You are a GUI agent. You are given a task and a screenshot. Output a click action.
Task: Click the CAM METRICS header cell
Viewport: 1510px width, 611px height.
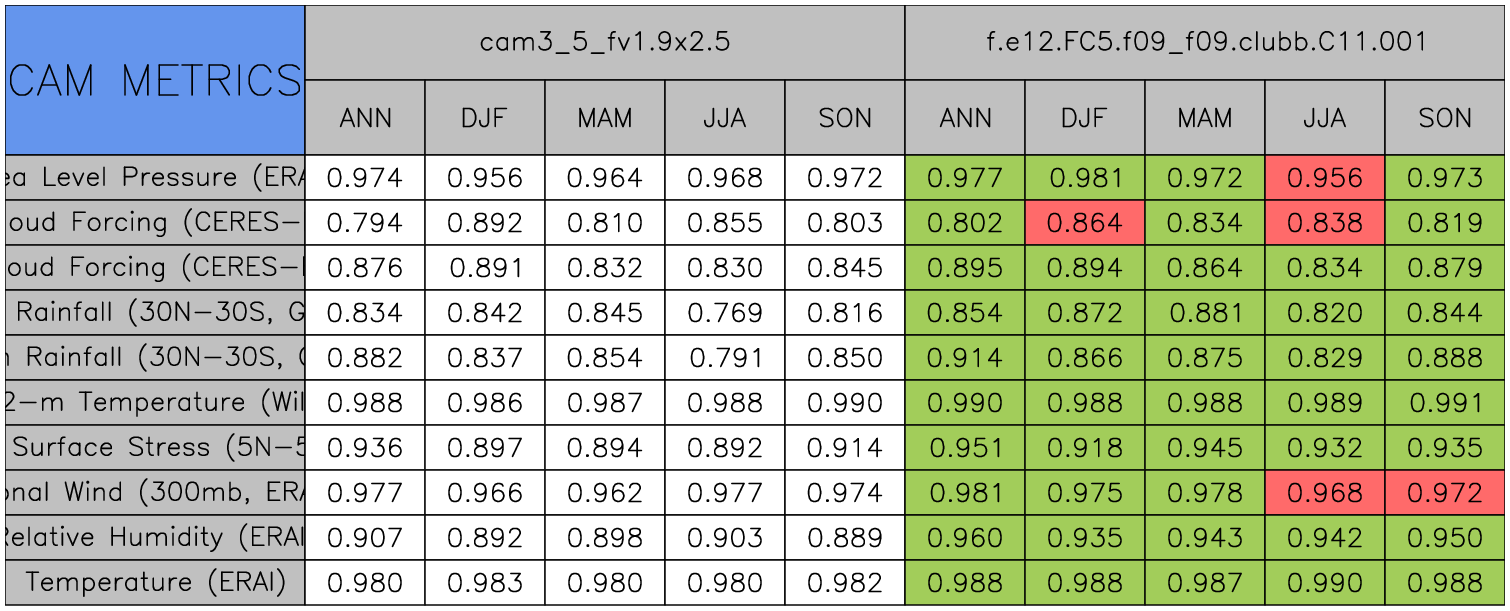154,80
